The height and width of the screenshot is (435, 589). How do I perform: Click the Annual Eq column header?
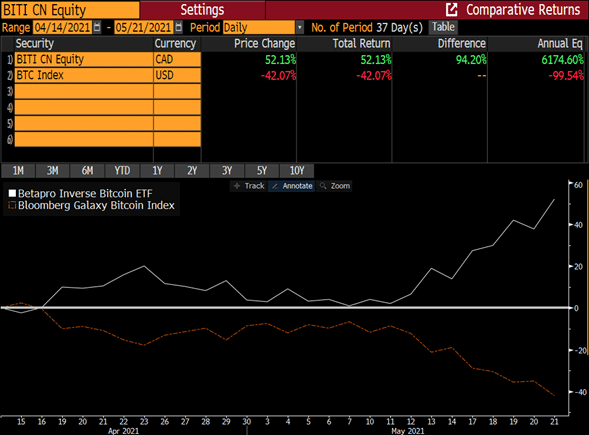coord(560,44)
